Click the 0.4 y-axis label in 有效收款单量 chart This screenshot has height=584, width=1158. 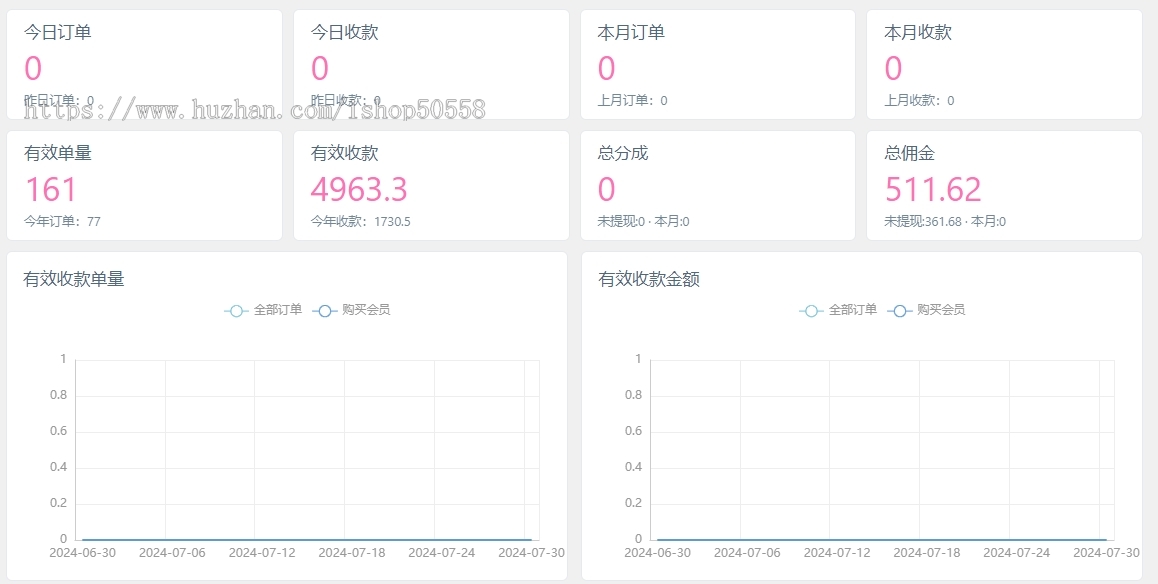(x=58, y=467)
